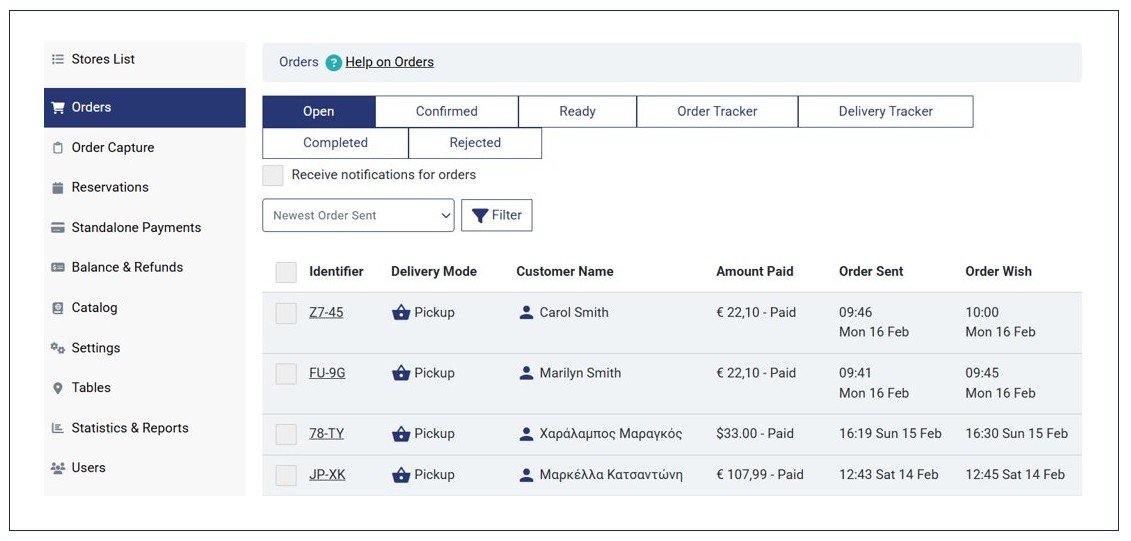Click the Order Wish column header
The image size is (1131, 541).
click(x=998, y=272)
